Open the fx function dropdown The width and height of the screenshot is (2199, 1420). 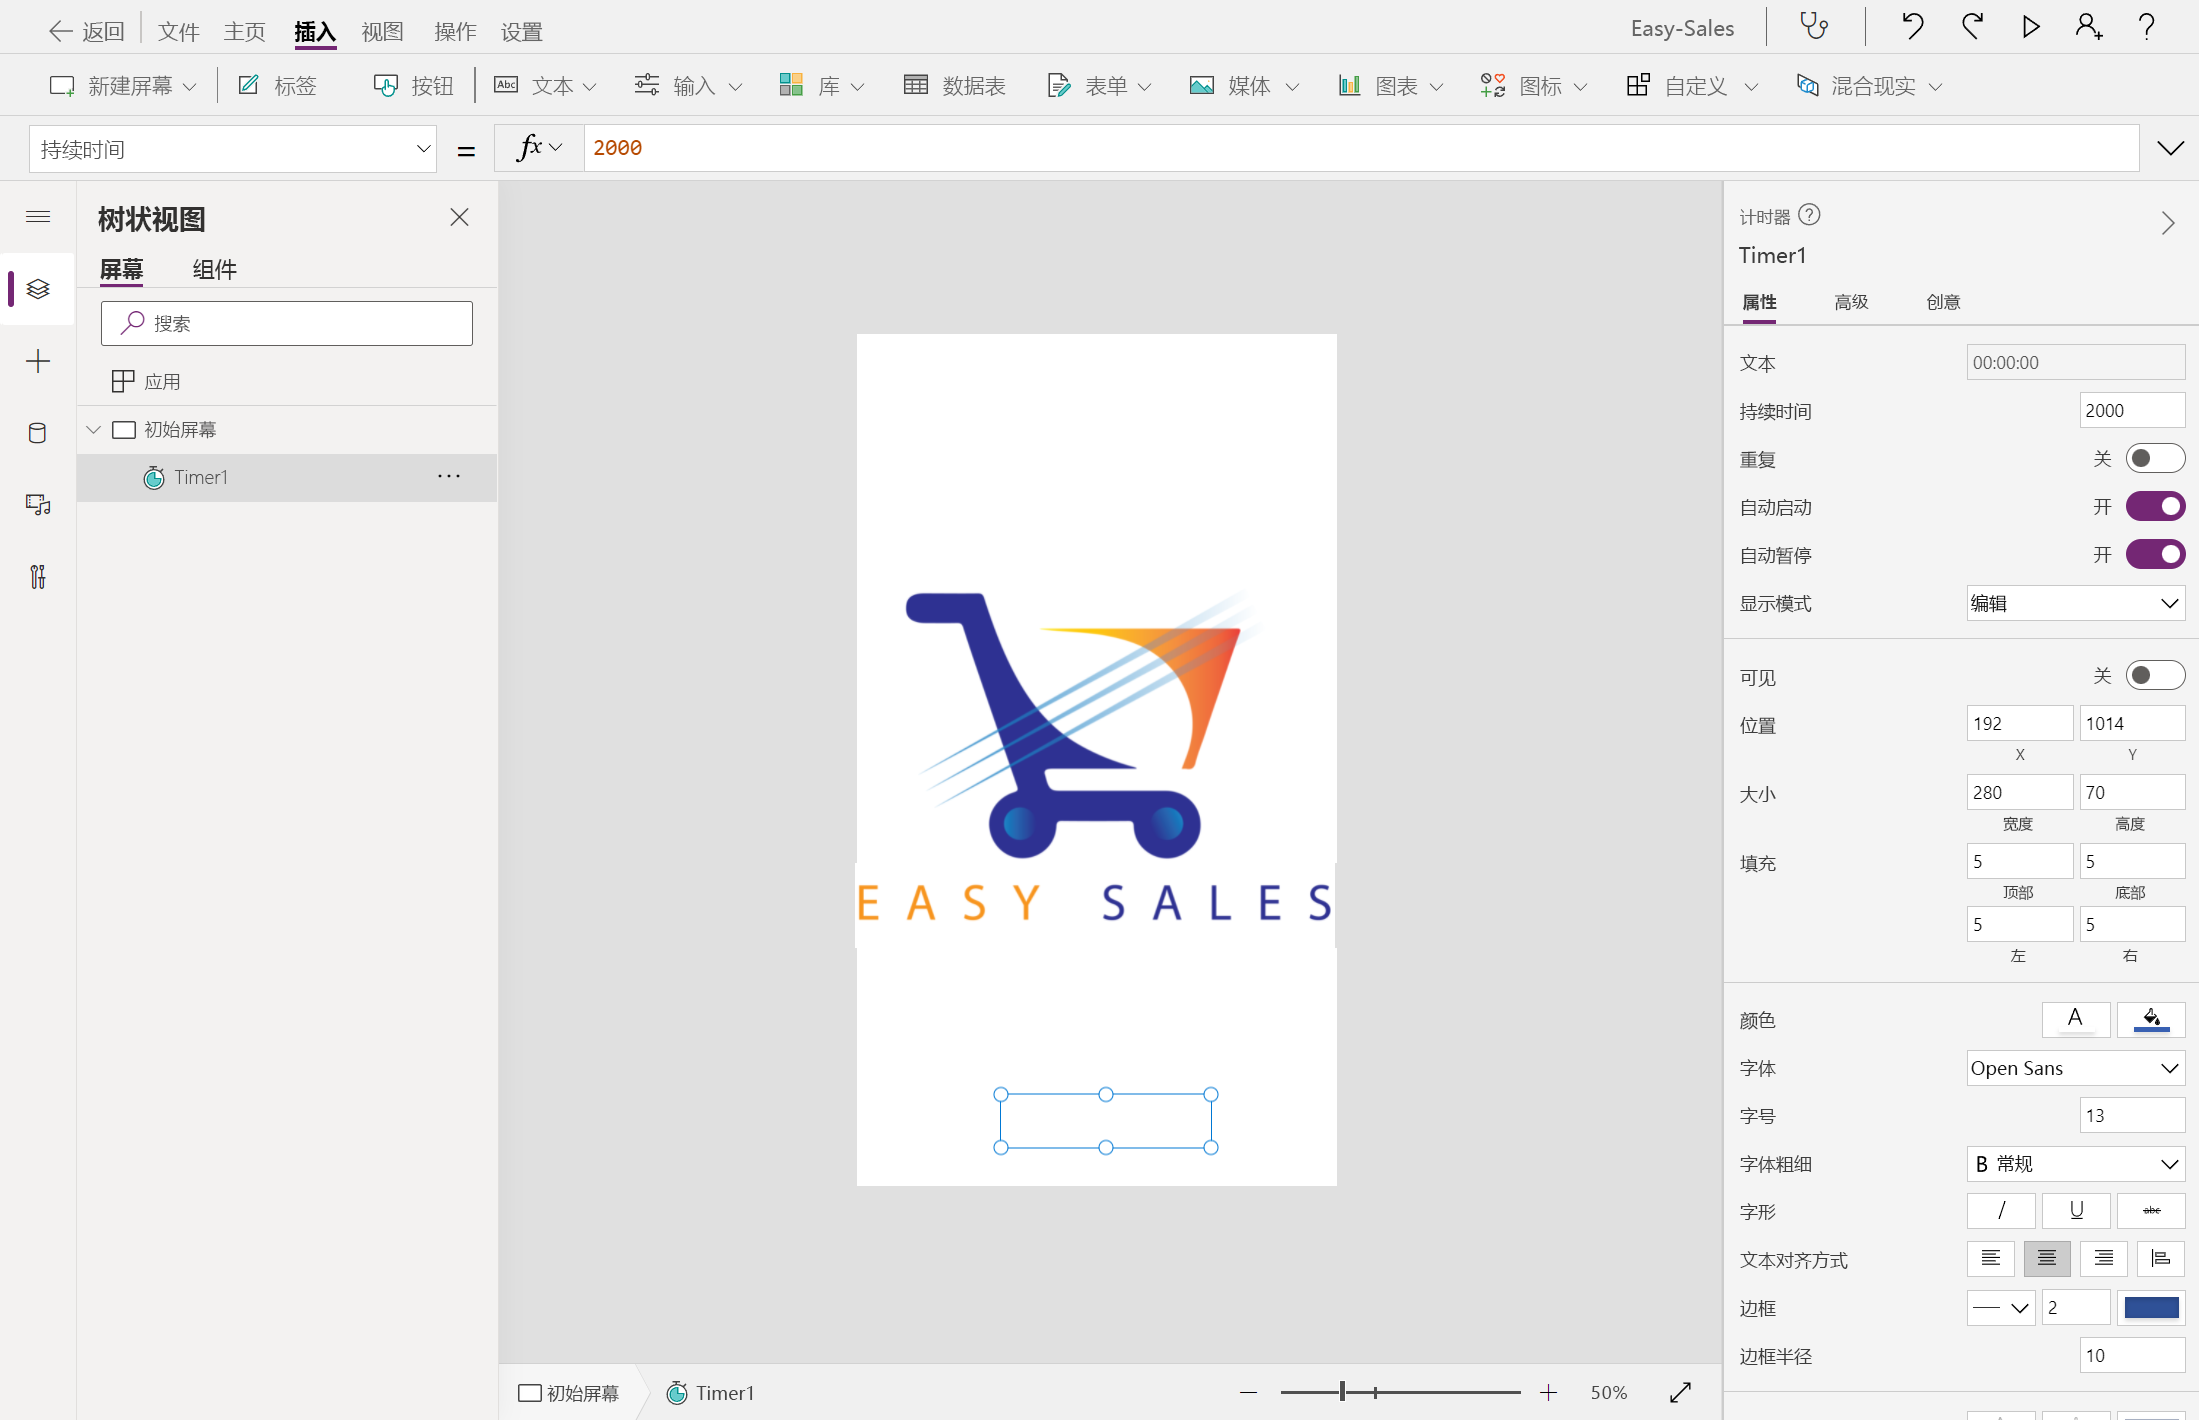[539, 148]
